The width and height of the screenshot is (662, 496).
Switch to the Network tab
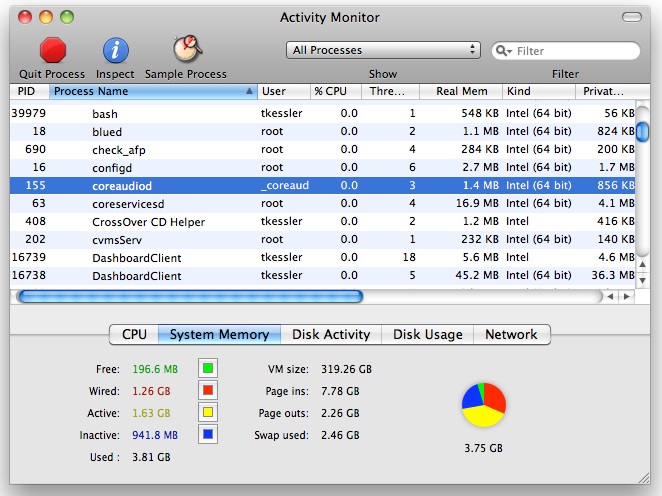(511, 334)
